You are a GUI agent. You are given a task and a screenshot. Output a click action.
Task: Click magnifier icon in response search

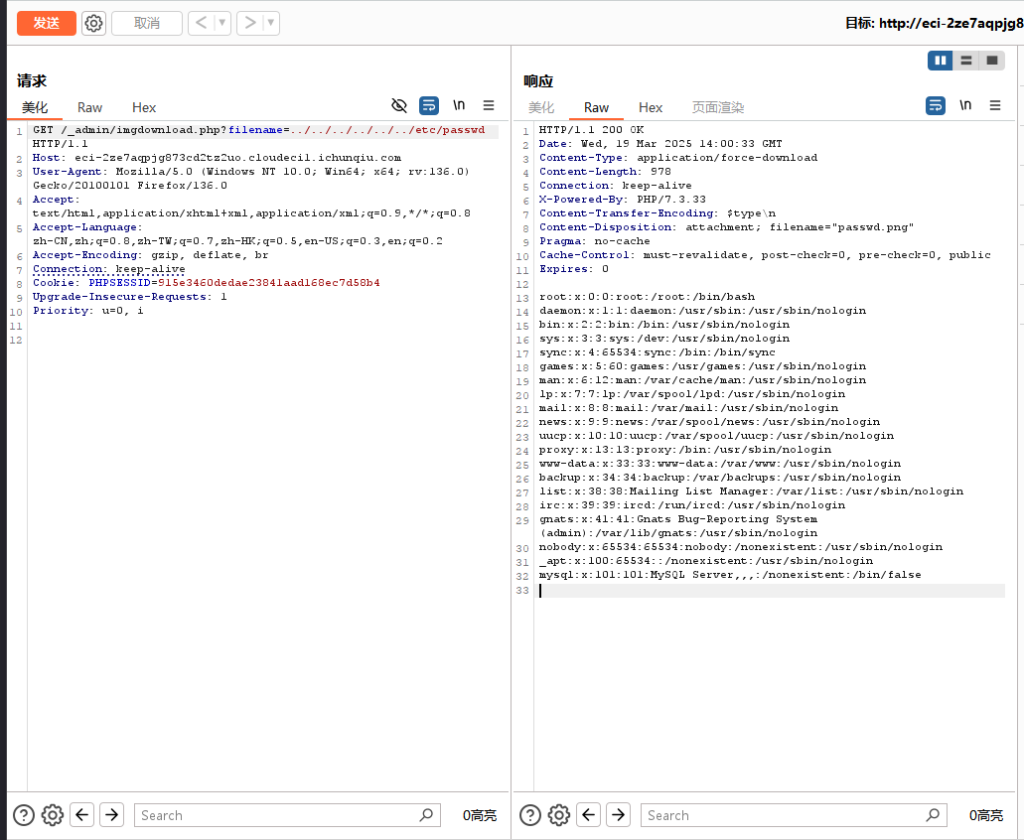[933, 815]
